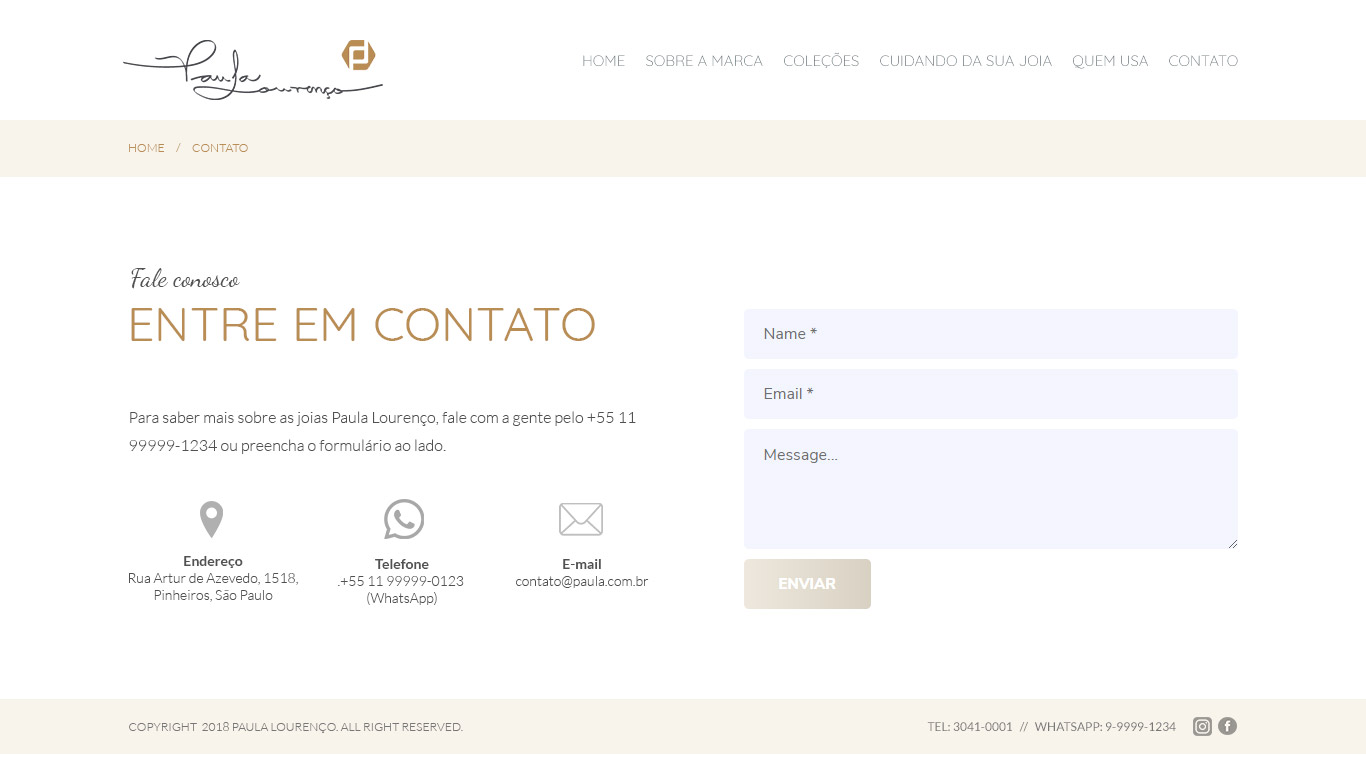
Task: Open the HOME menu item
Action: [x=603, y=61]
